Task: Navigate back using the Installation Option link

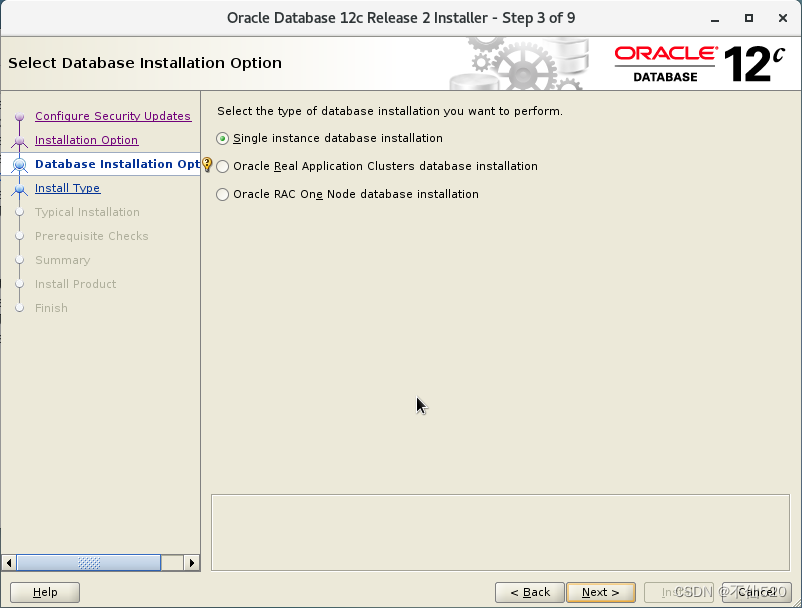Action: click(x=86, y=140)
